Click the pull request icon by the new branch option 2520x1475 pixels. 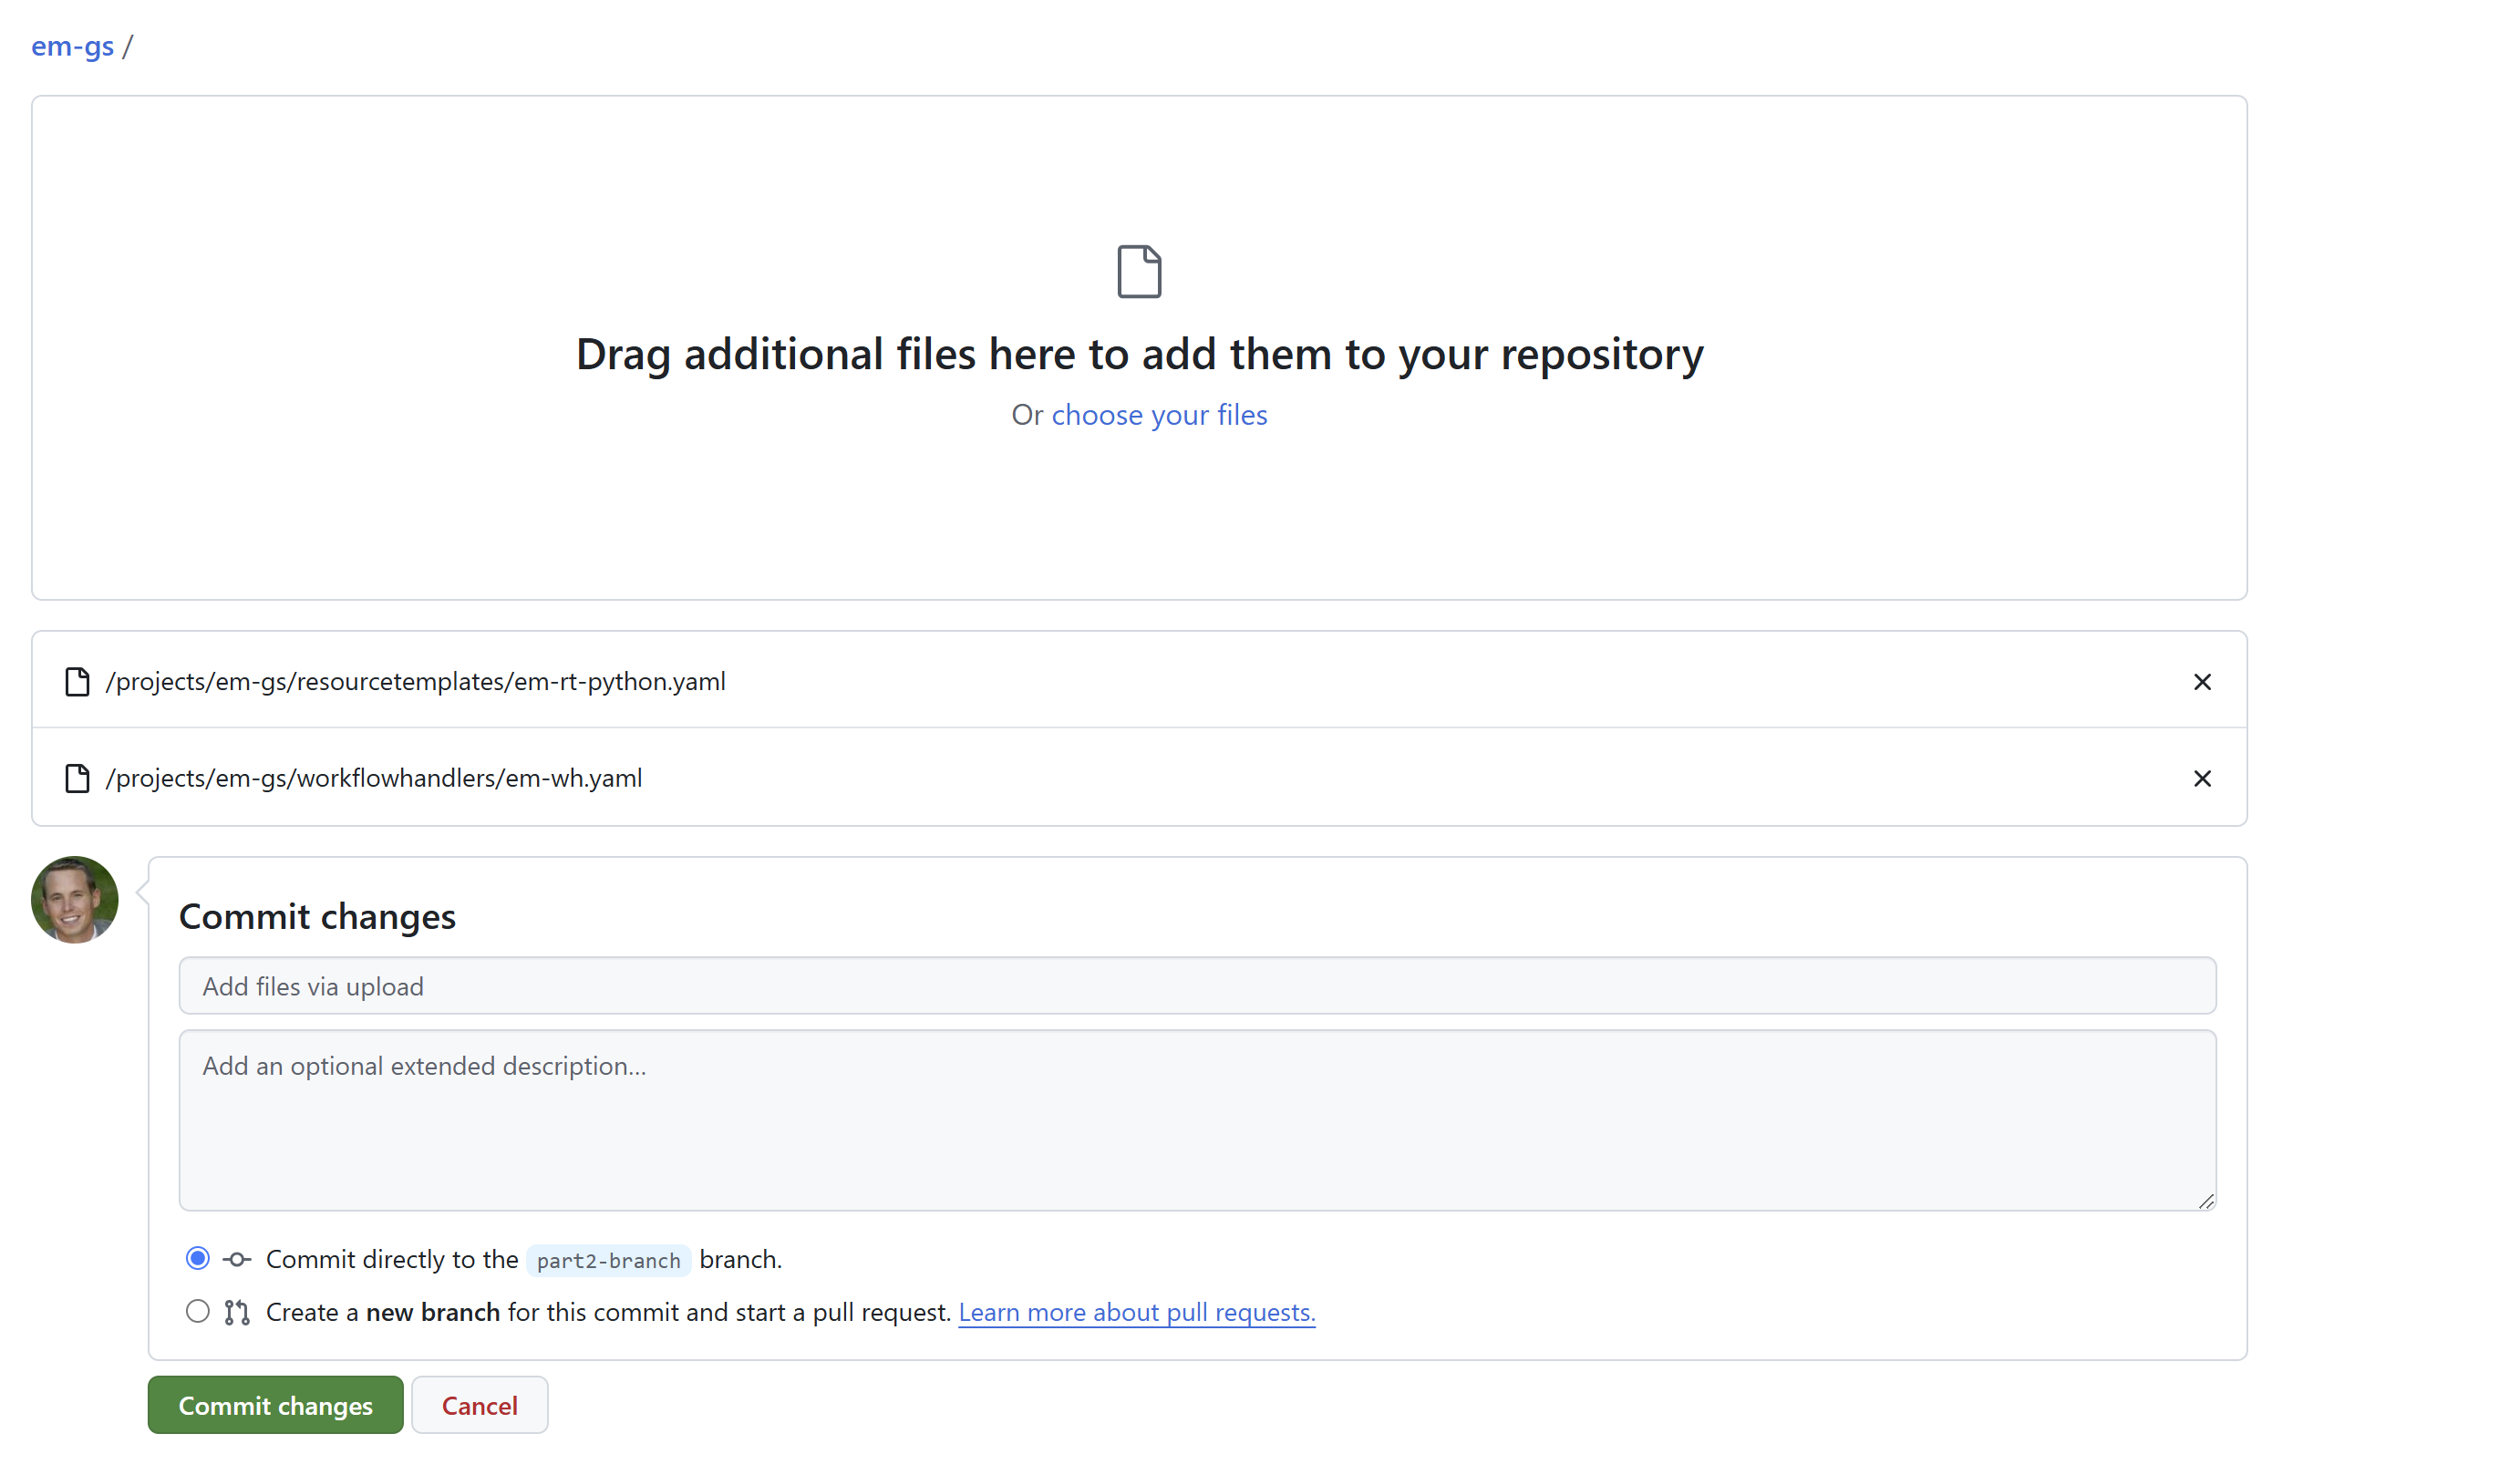pos(237,1312)
